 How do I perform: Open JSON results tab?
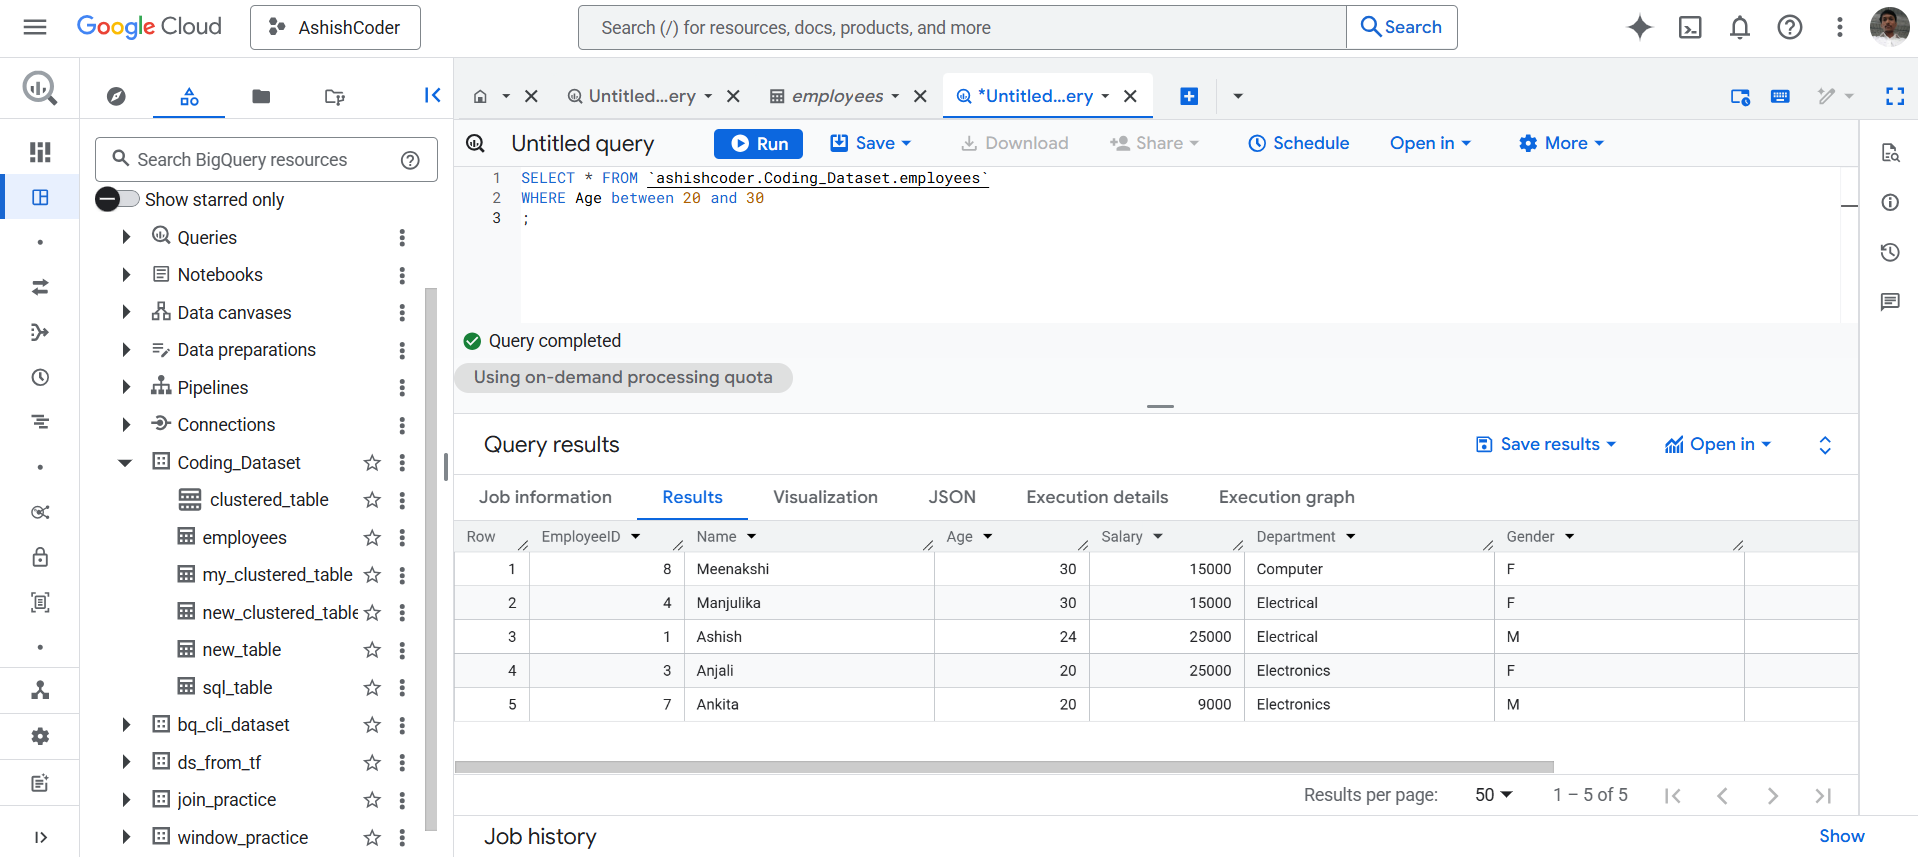pos(952,497)
